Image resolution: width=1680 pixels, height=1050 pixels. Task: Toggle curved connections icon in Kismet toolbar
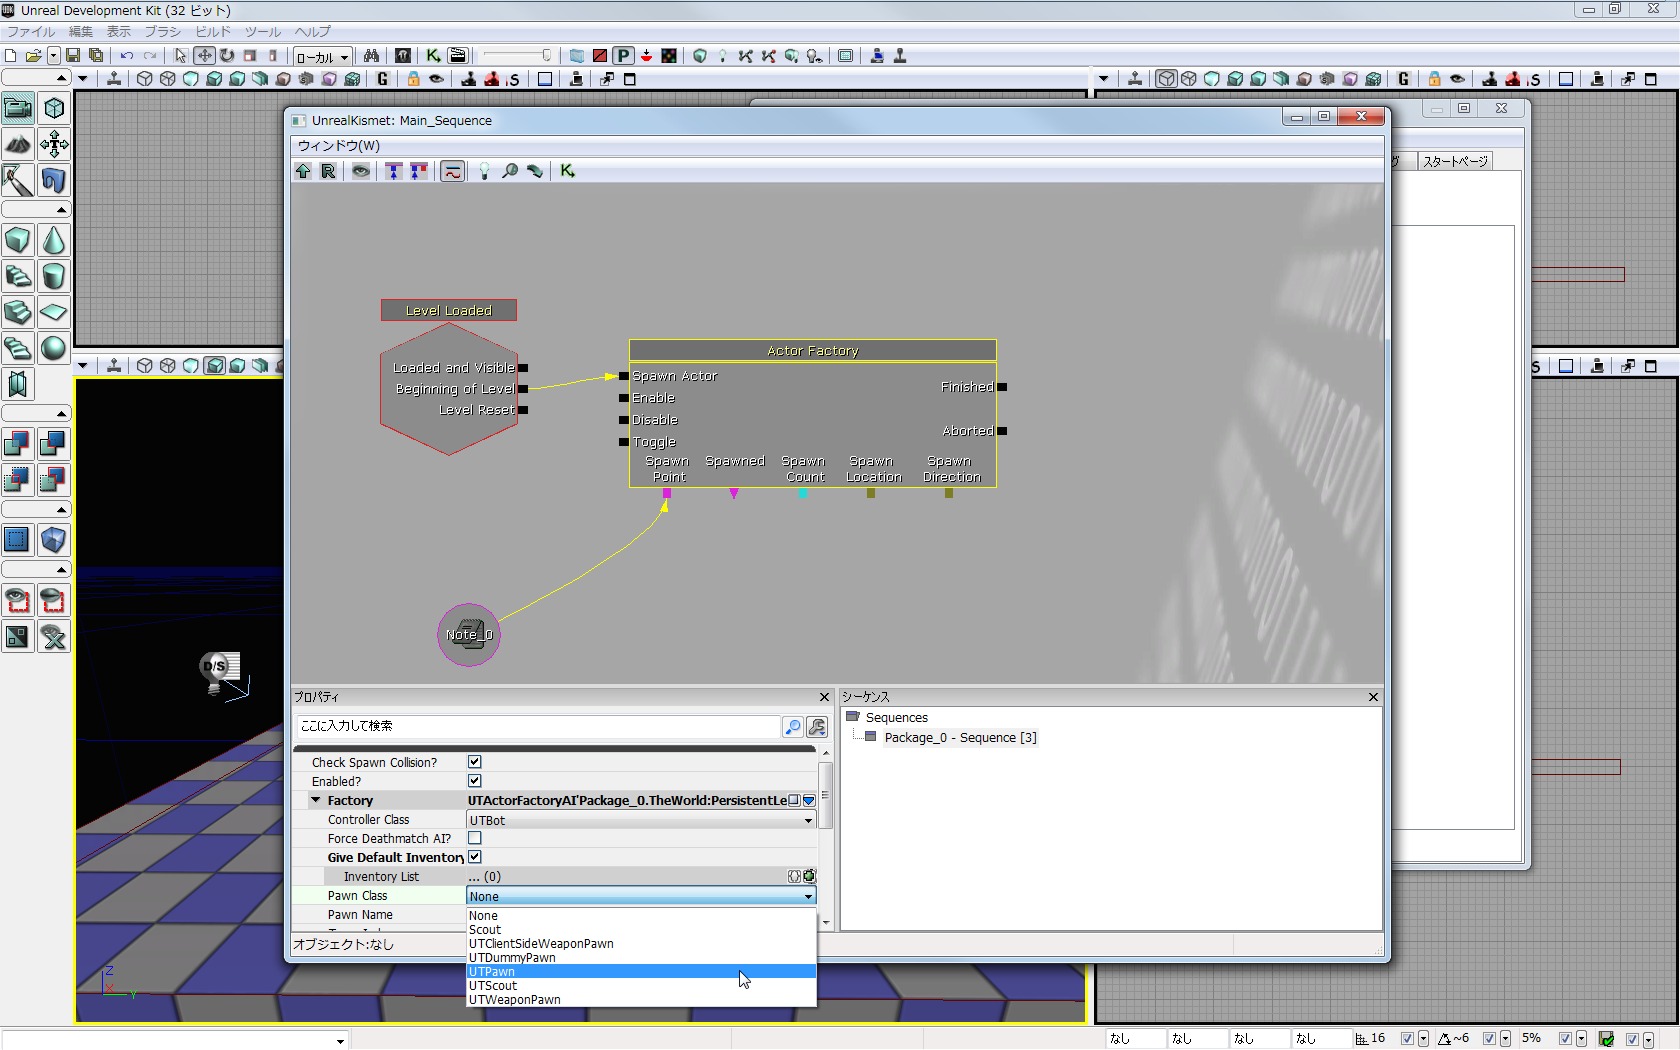pos(452,171)
